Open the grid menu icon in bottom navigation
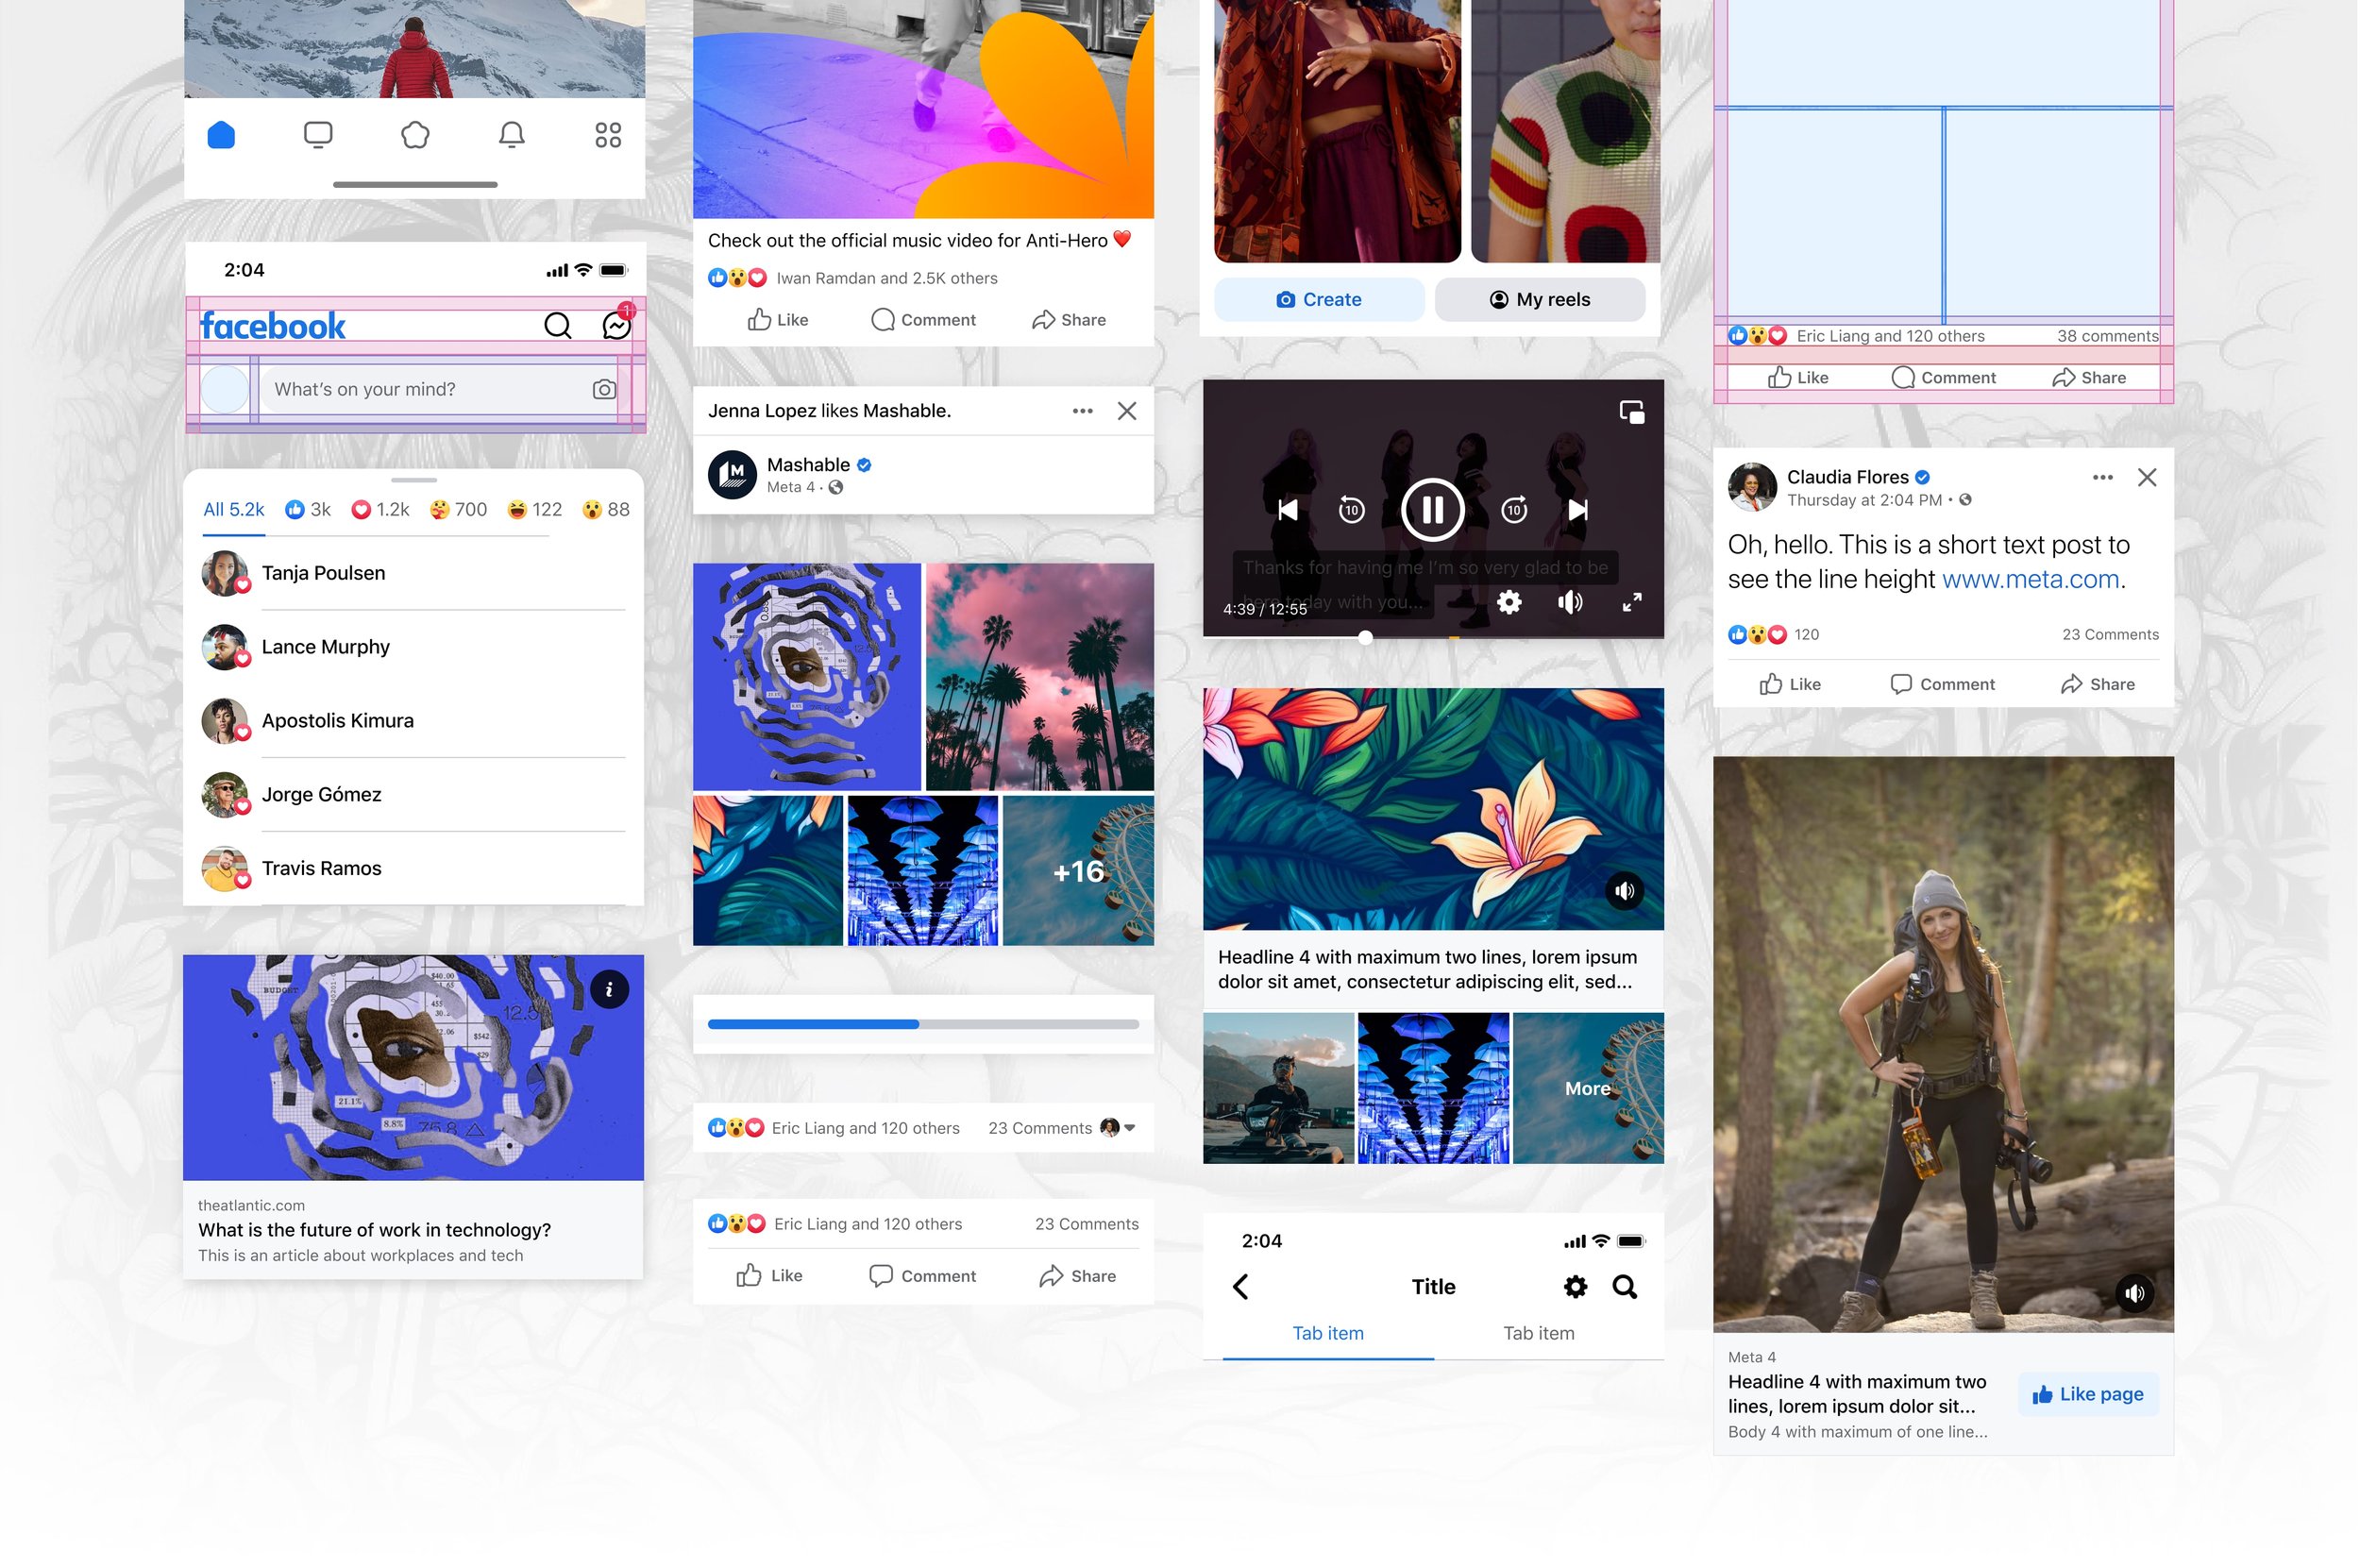The image size is (2360, 1568). click(x=607, y=135)
